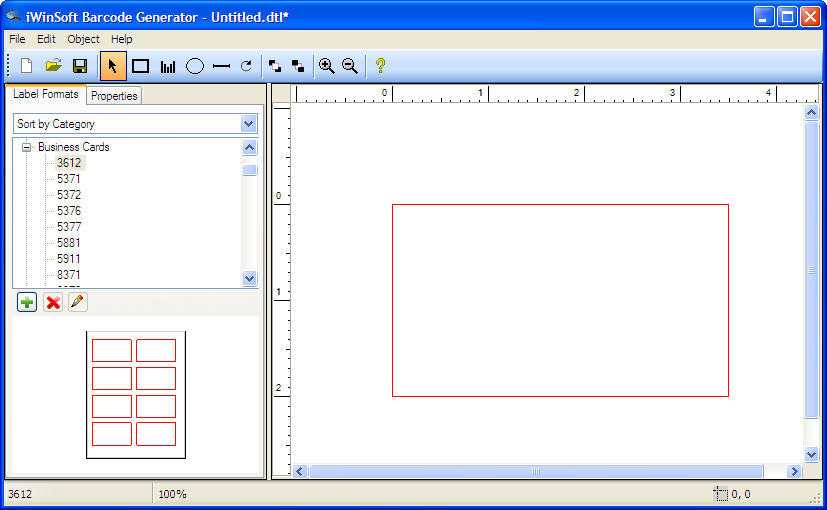Select the ellipse drawing tool

point(195,66)
